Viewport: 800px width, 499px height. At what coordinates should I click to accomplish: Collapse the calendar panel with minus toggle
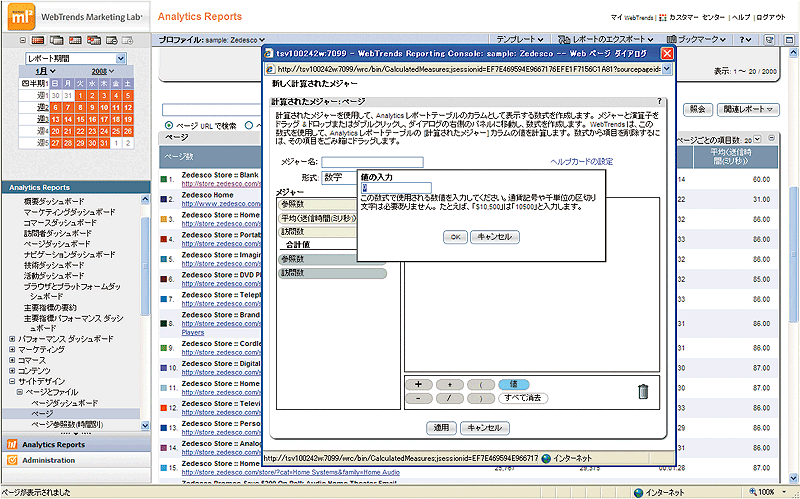22,40
